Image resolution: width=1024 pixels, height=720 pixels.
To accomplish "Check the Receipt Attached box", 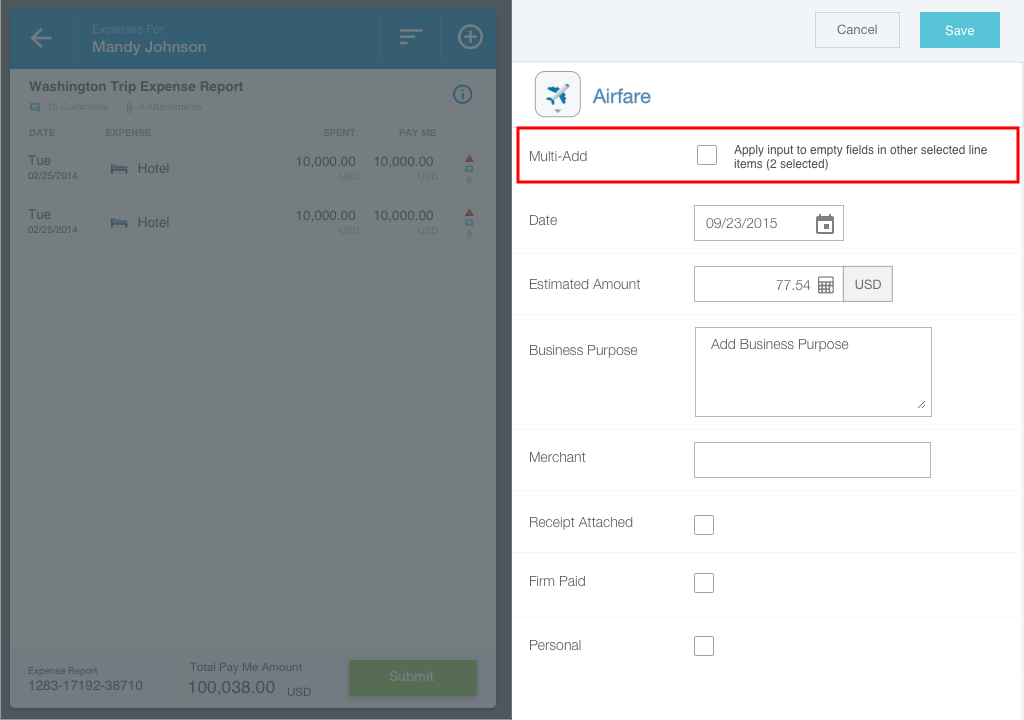I will (x=704, y=525).
